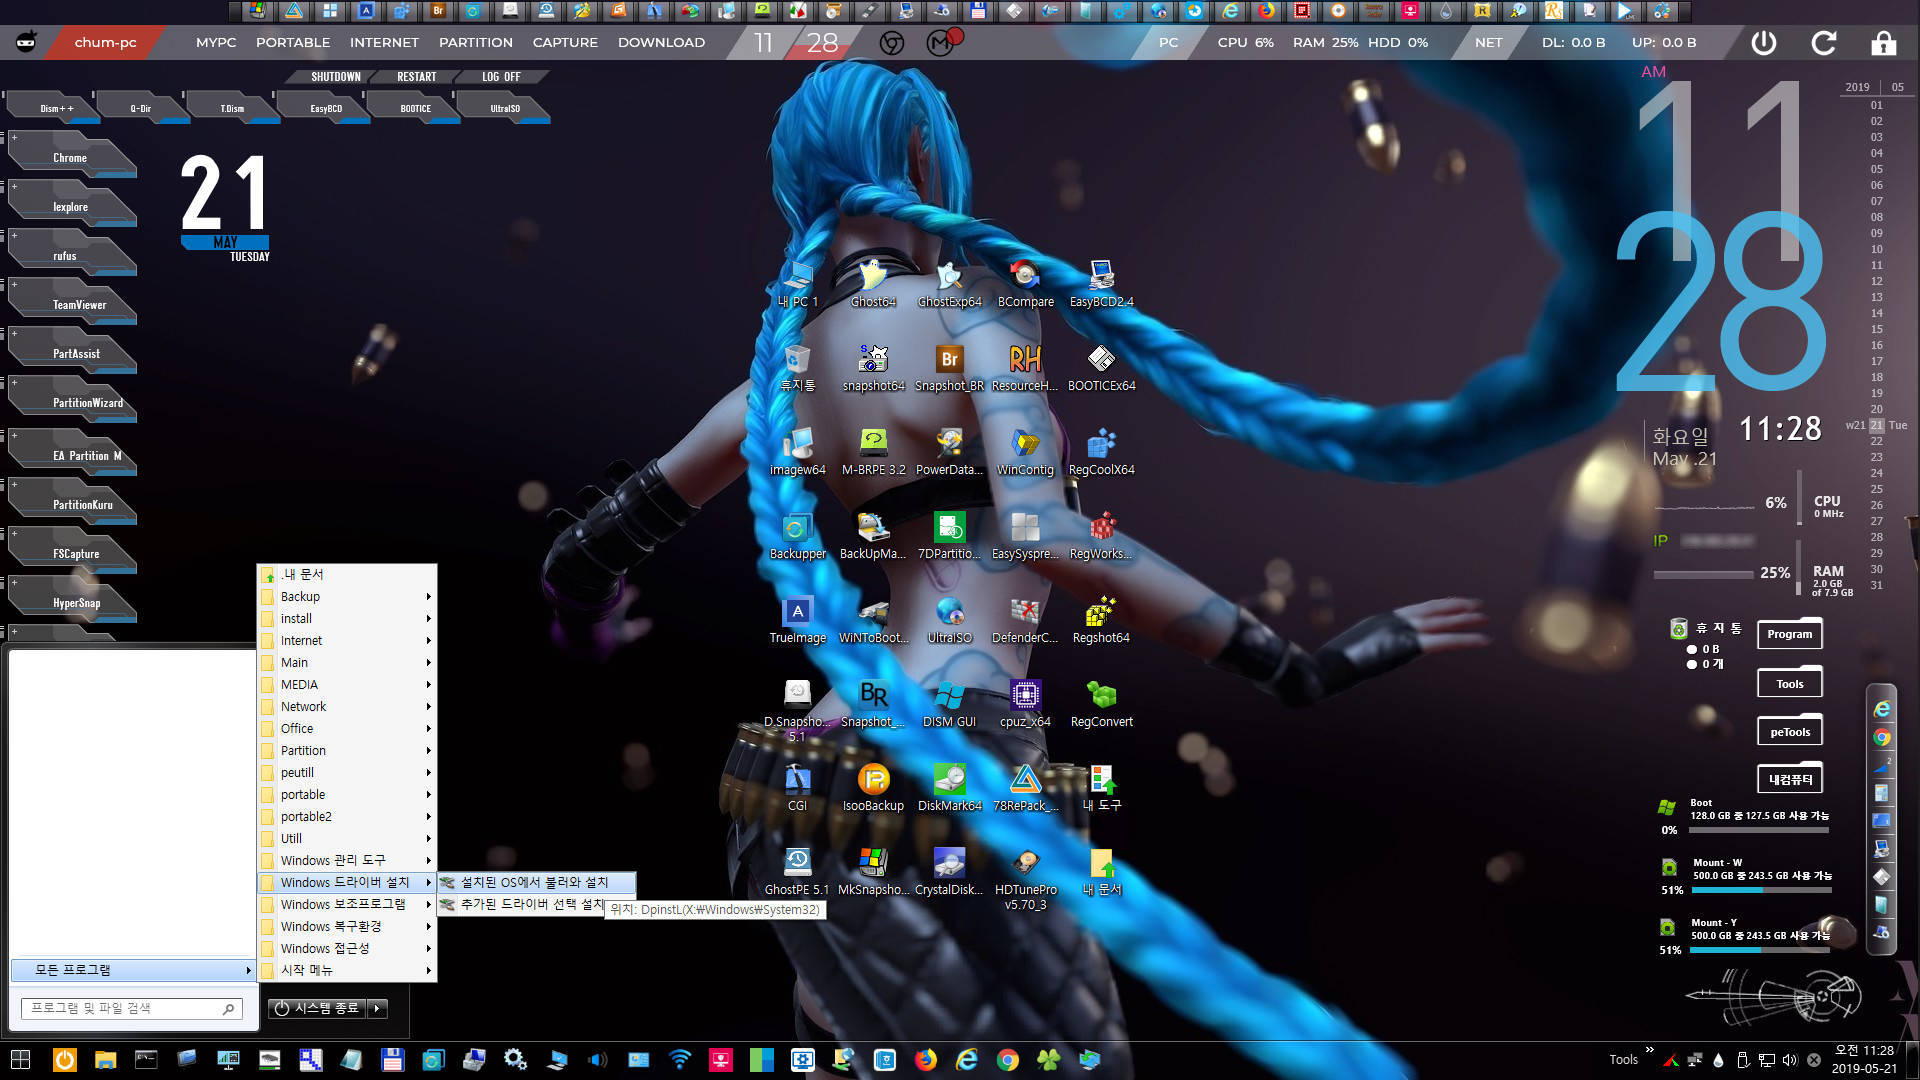Open the Ghost64 desktop icon
This screenshot has height=1080, width=1920.
(873, 283)
